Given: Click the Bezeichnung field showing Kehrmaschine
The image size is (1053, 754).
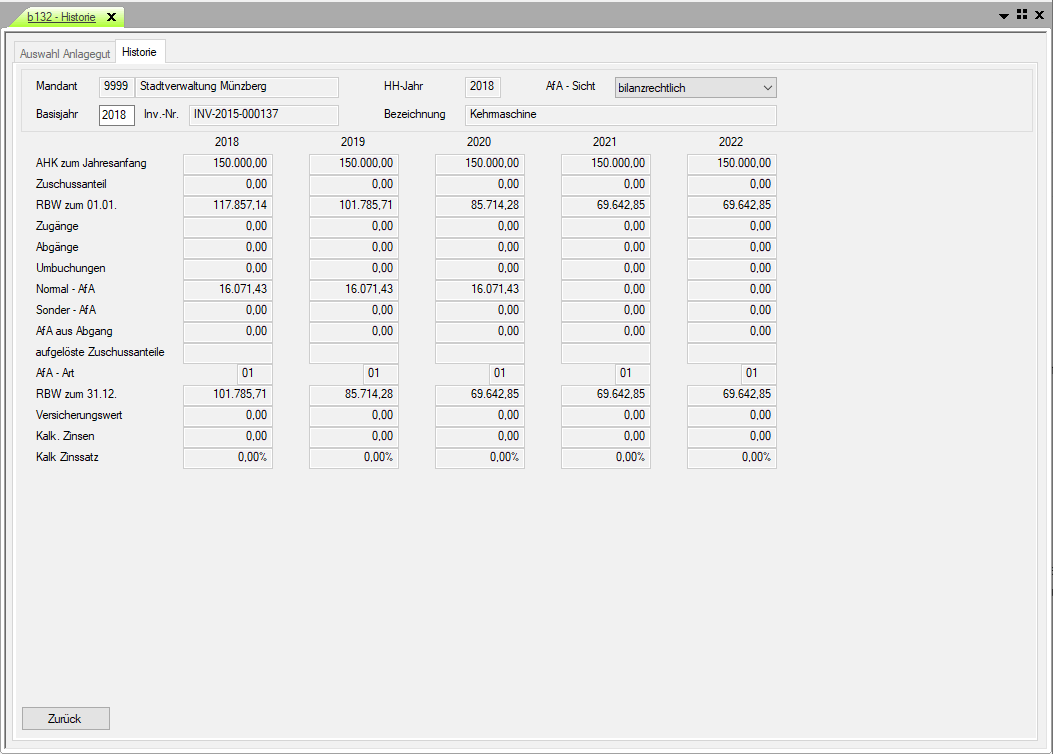Looking at the screenshot, I should [x=620, y=115].
